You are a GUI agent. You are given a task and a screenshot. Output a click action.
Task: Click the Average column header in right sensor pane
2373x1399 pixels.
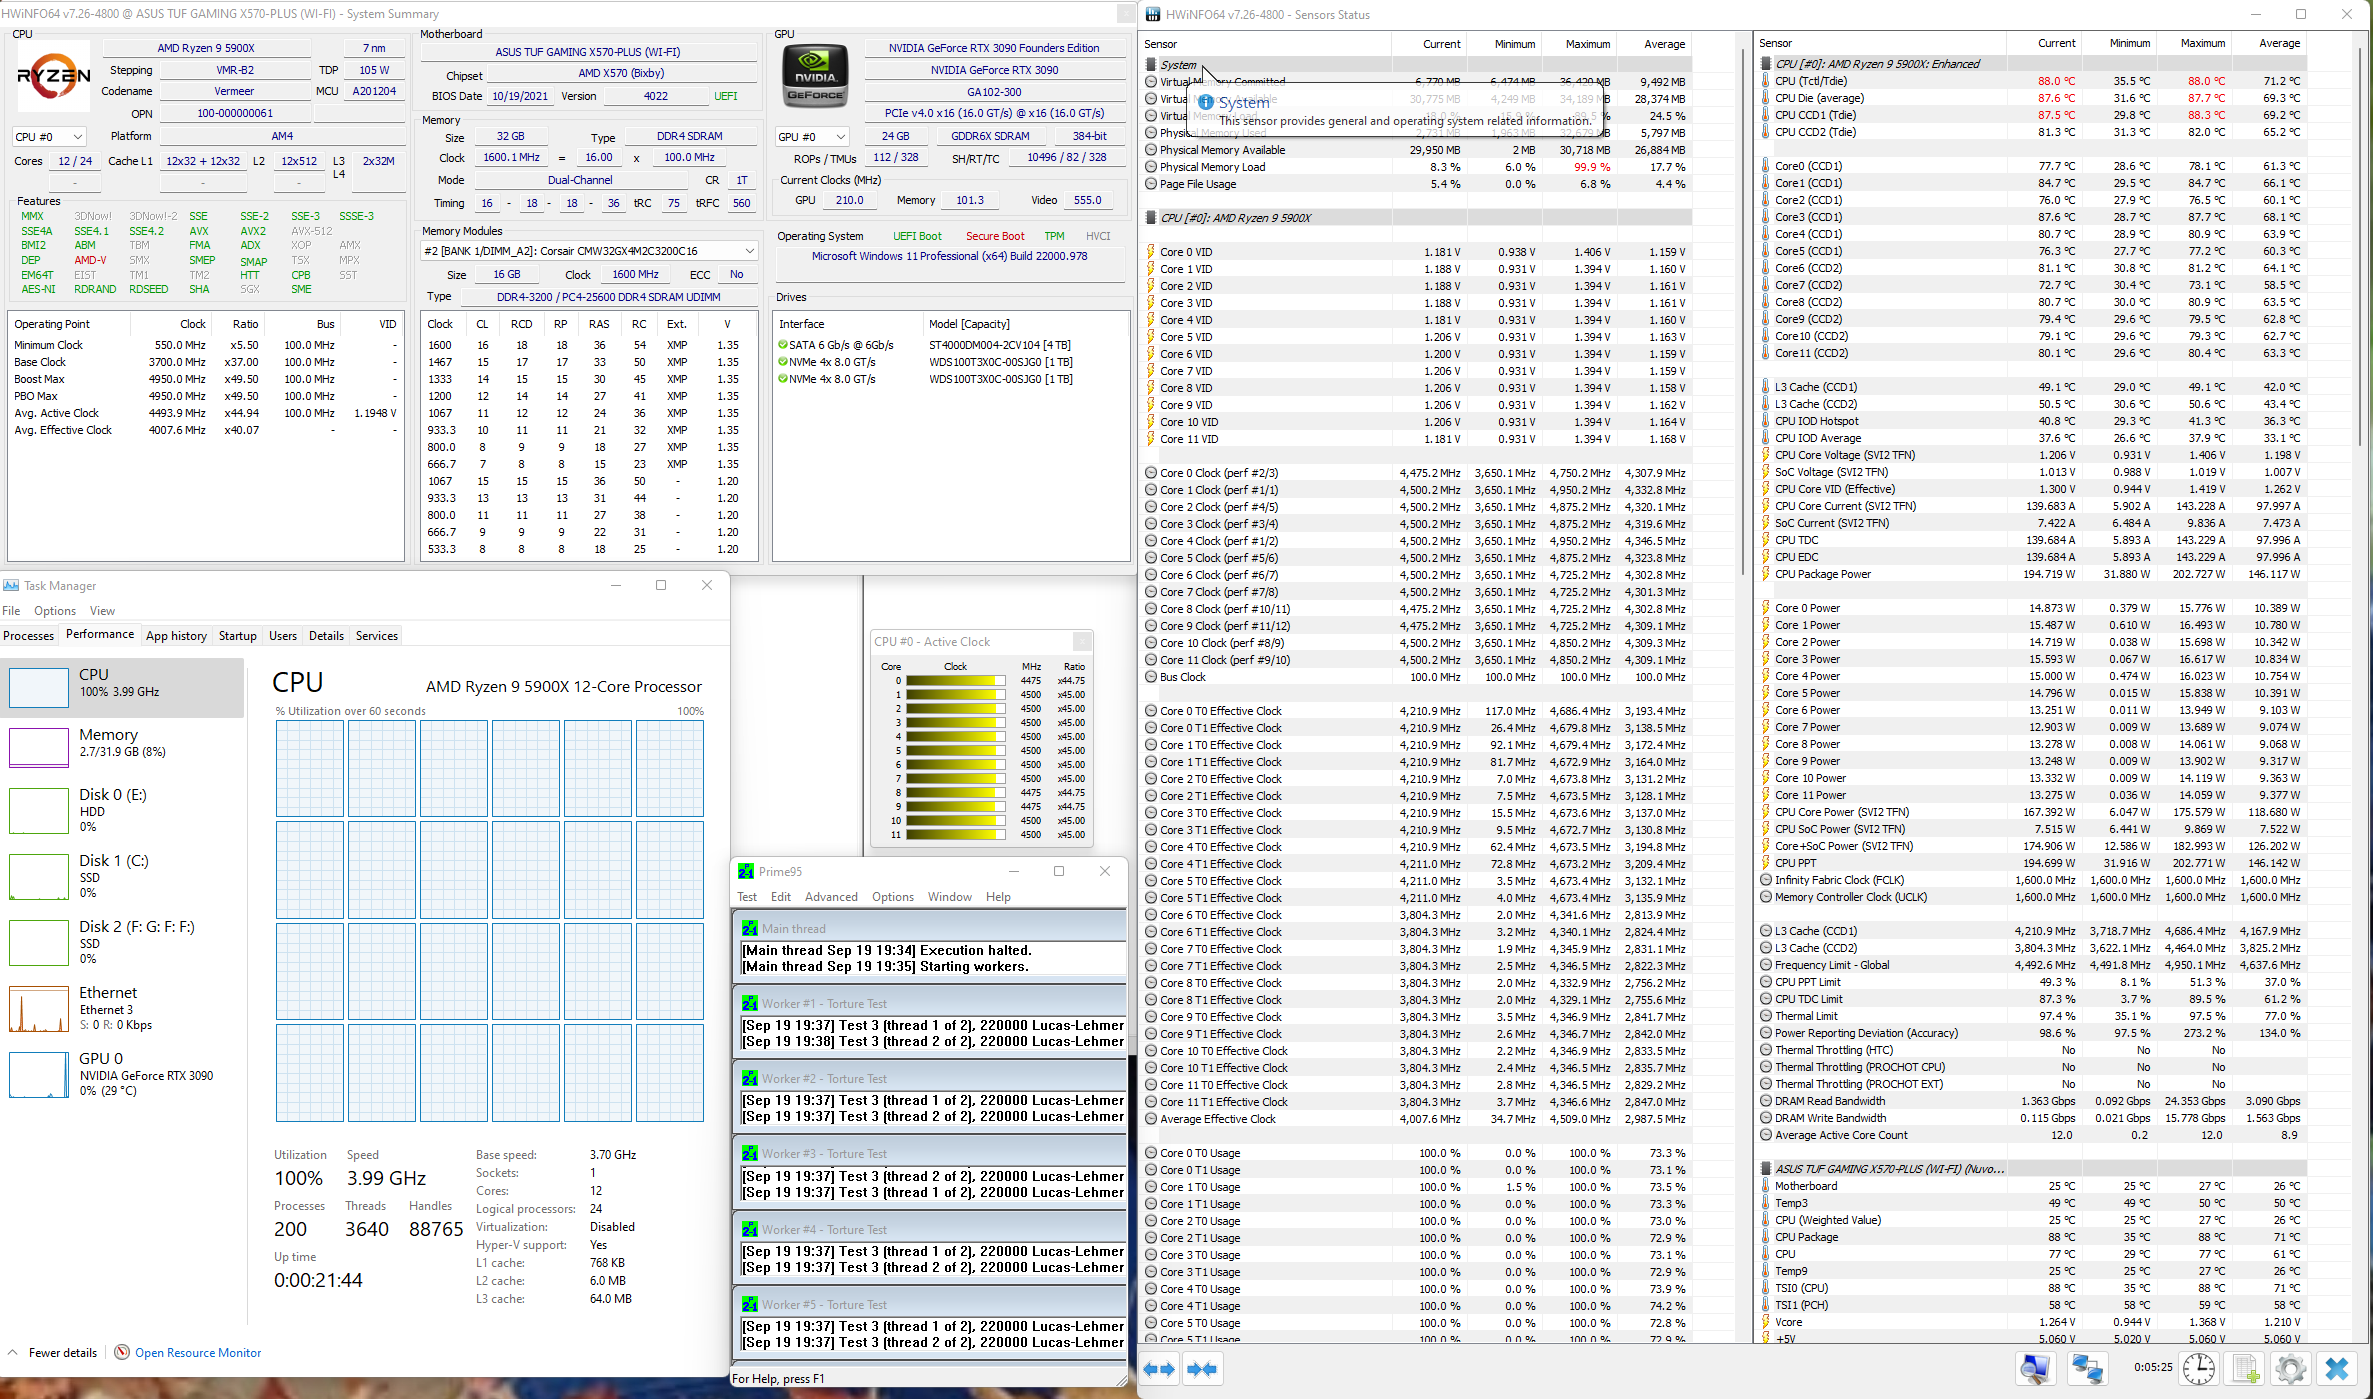click(2269, 43)
